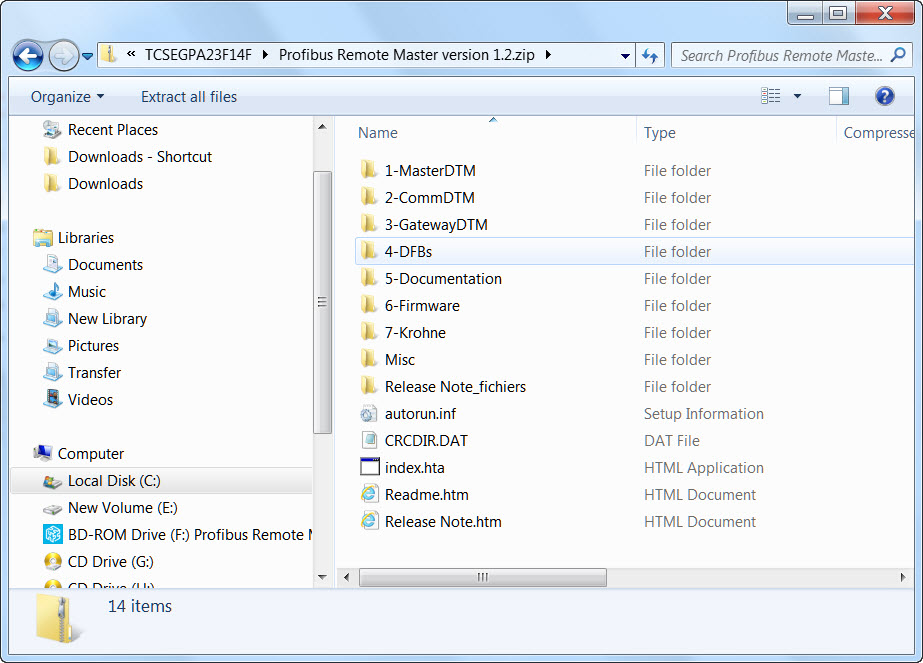The width and height of the screenshot is (923, 663).
Task: Sort by the Name column header
Action: tap(377, 132)
